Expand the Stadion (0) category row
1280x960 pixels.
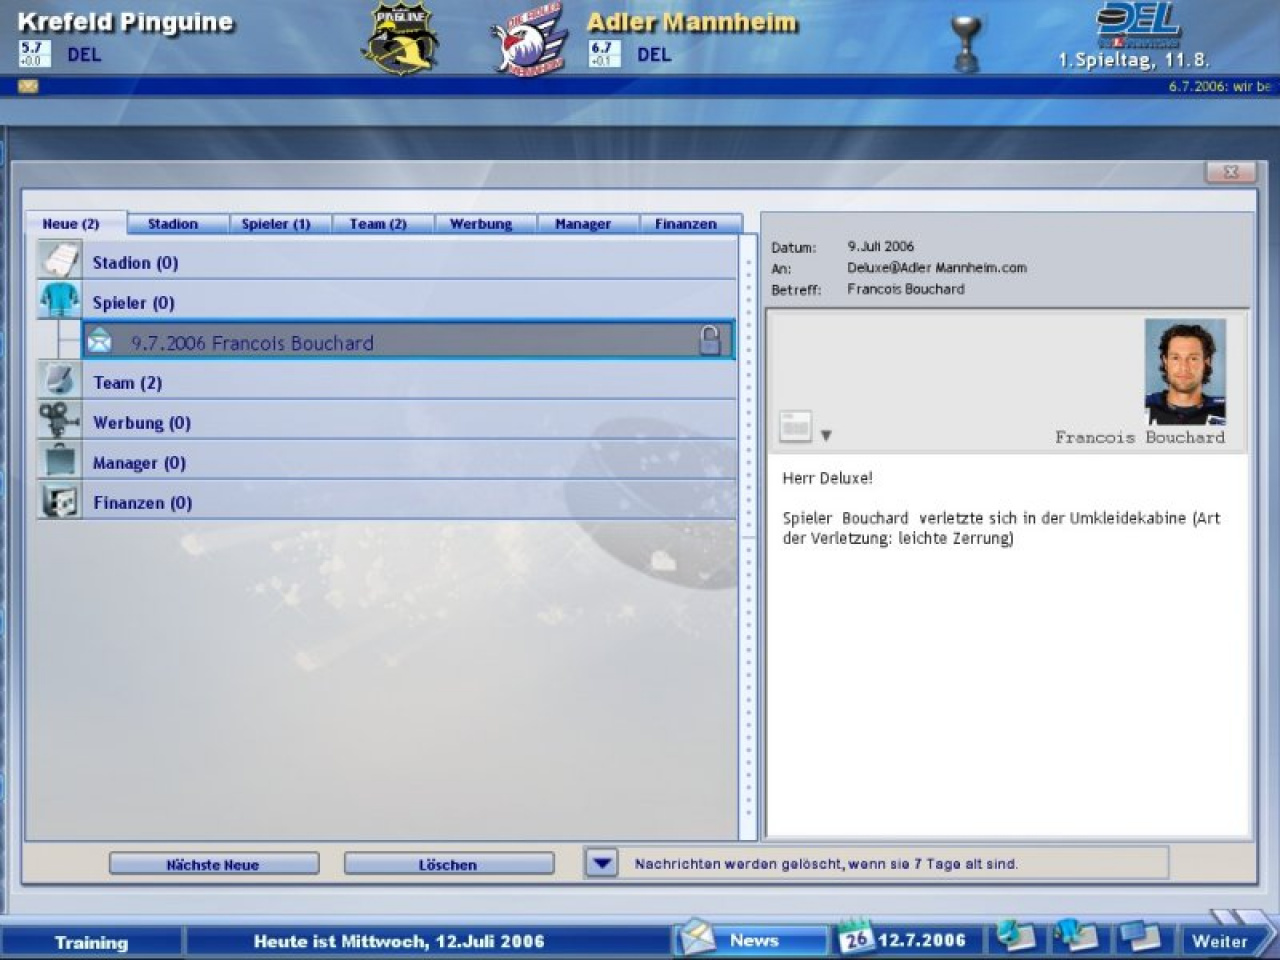click(387, 261)
